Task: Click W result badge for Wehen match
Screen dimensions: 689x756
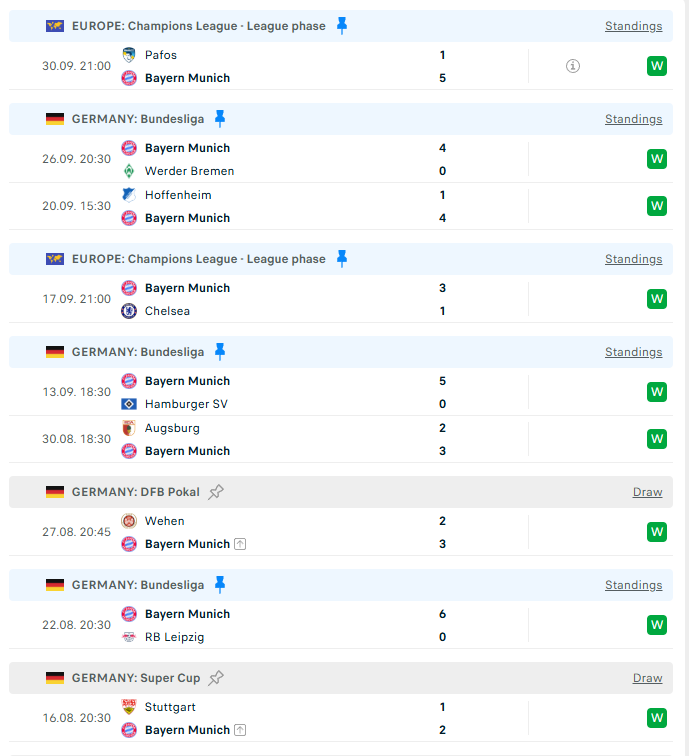Action: click(657, 532)
